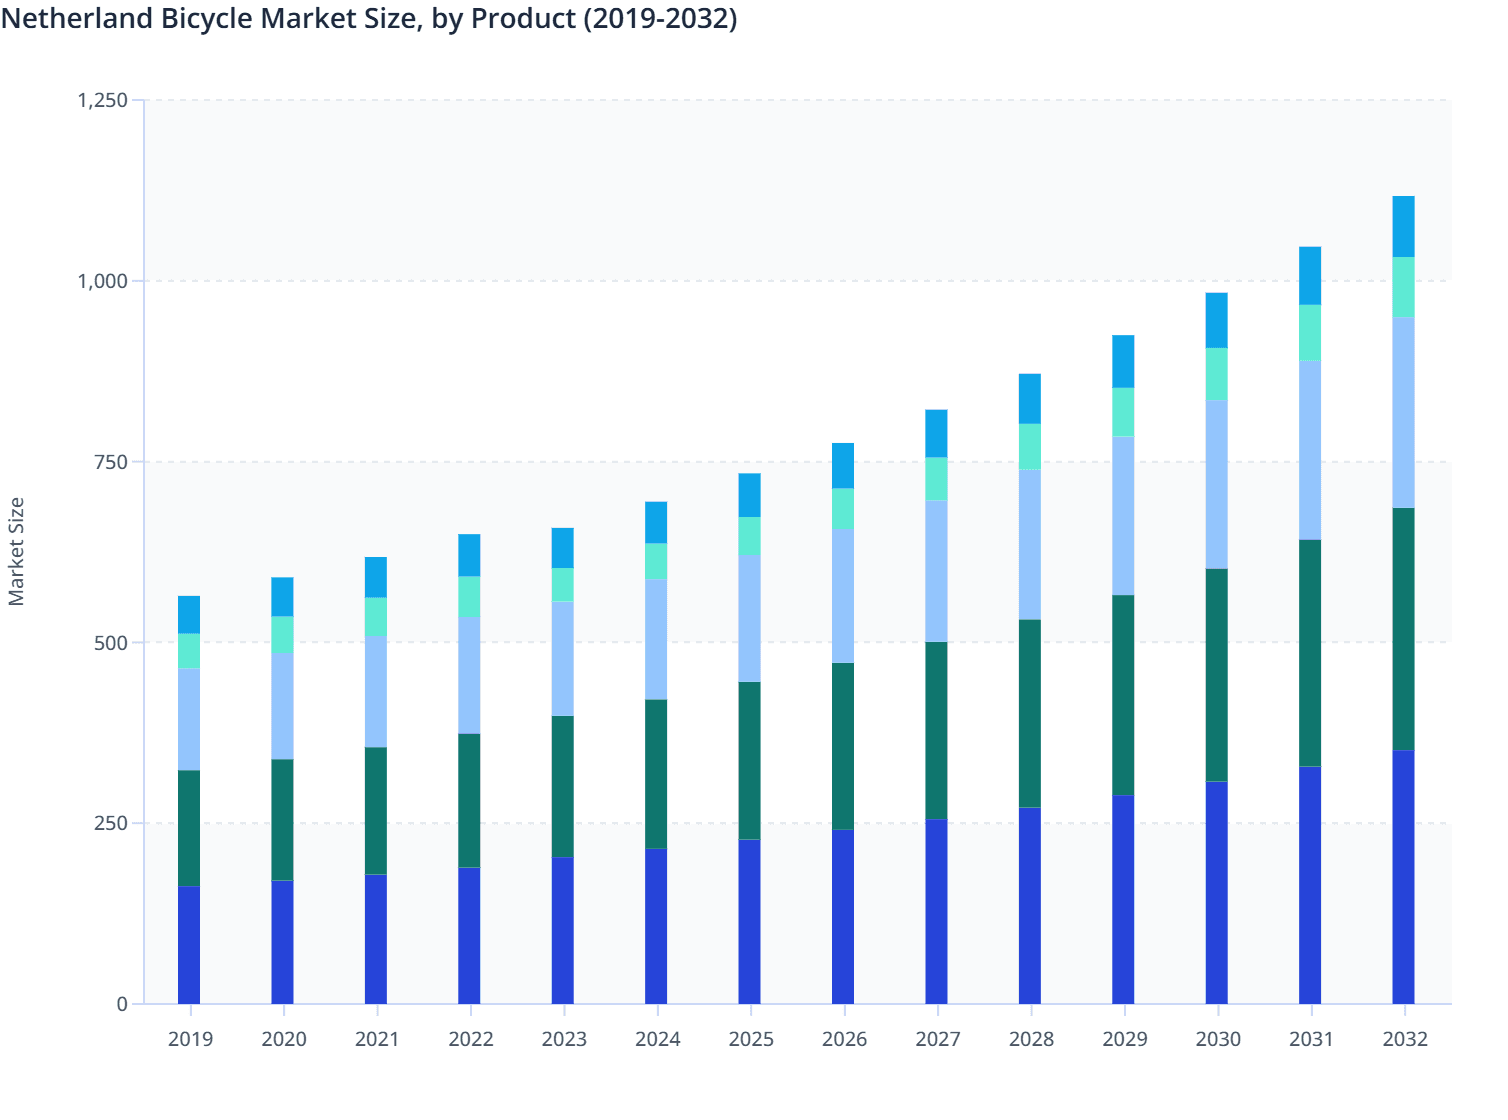Screen dimensions: 1508x1120
Task: Select the 2026 x-axis label
Action: (843, 1039)
